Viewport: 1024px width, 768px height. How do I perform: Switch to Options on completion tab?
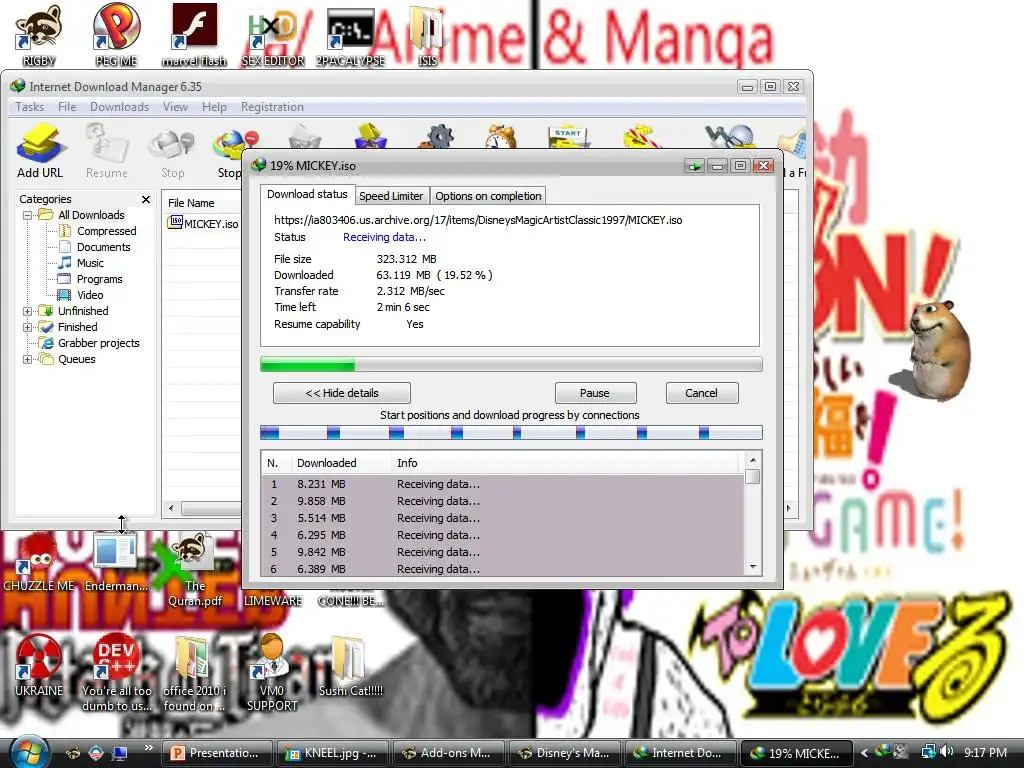pyautogui.click(x=488, y=196)
